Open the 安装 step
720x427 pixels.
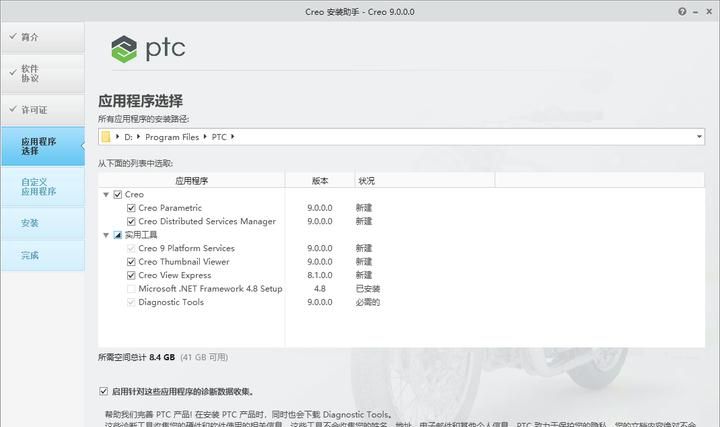(x=43, y=224)
